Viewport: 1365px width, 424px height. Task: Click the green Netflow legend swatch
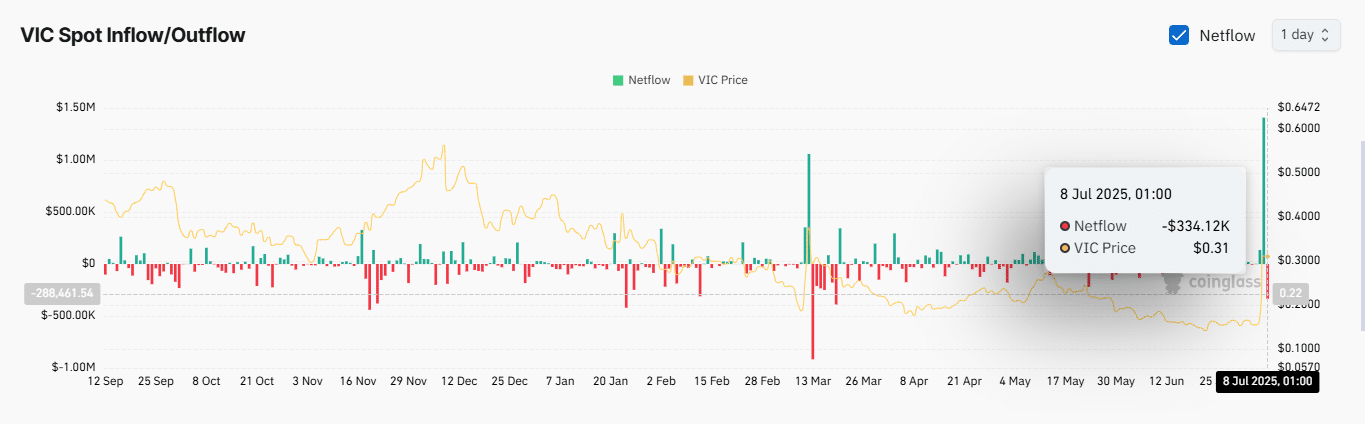(x=618, y=80)
